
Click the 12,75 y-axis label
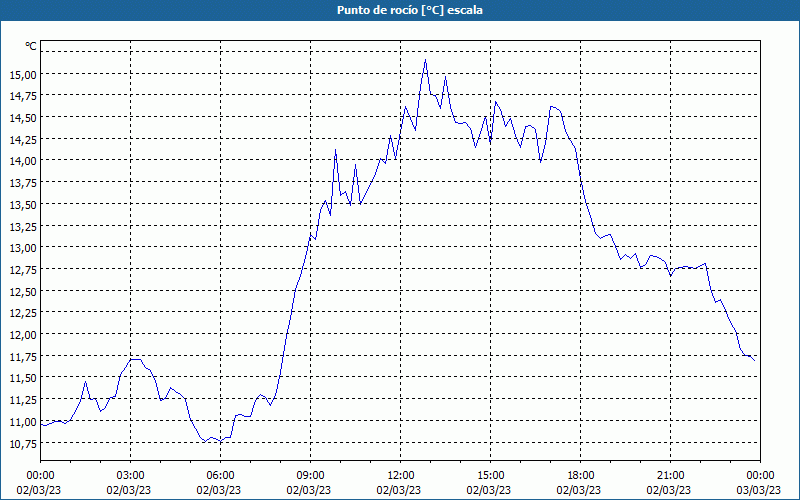pyautogui.click(x=23, y=270)
